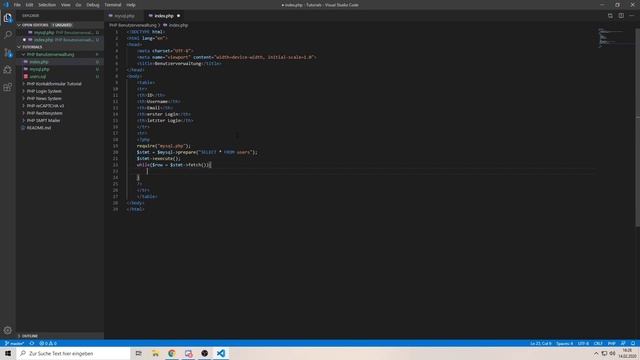Select mysql.php in Open Editors list
Viewport: 640px width, 360px height.
tap(60, 32)
